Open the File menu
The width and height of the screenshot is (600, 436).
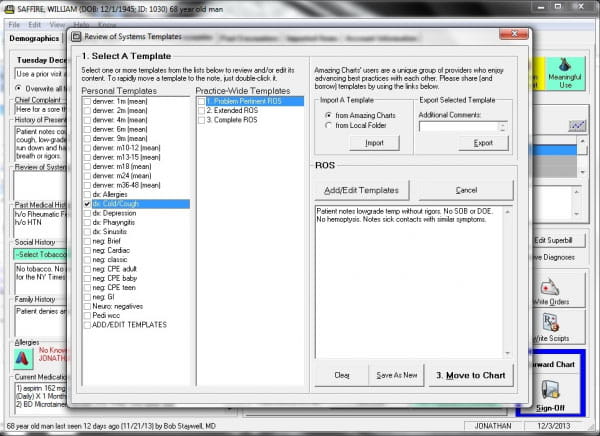pyautogui.click(x=14, y=25)
